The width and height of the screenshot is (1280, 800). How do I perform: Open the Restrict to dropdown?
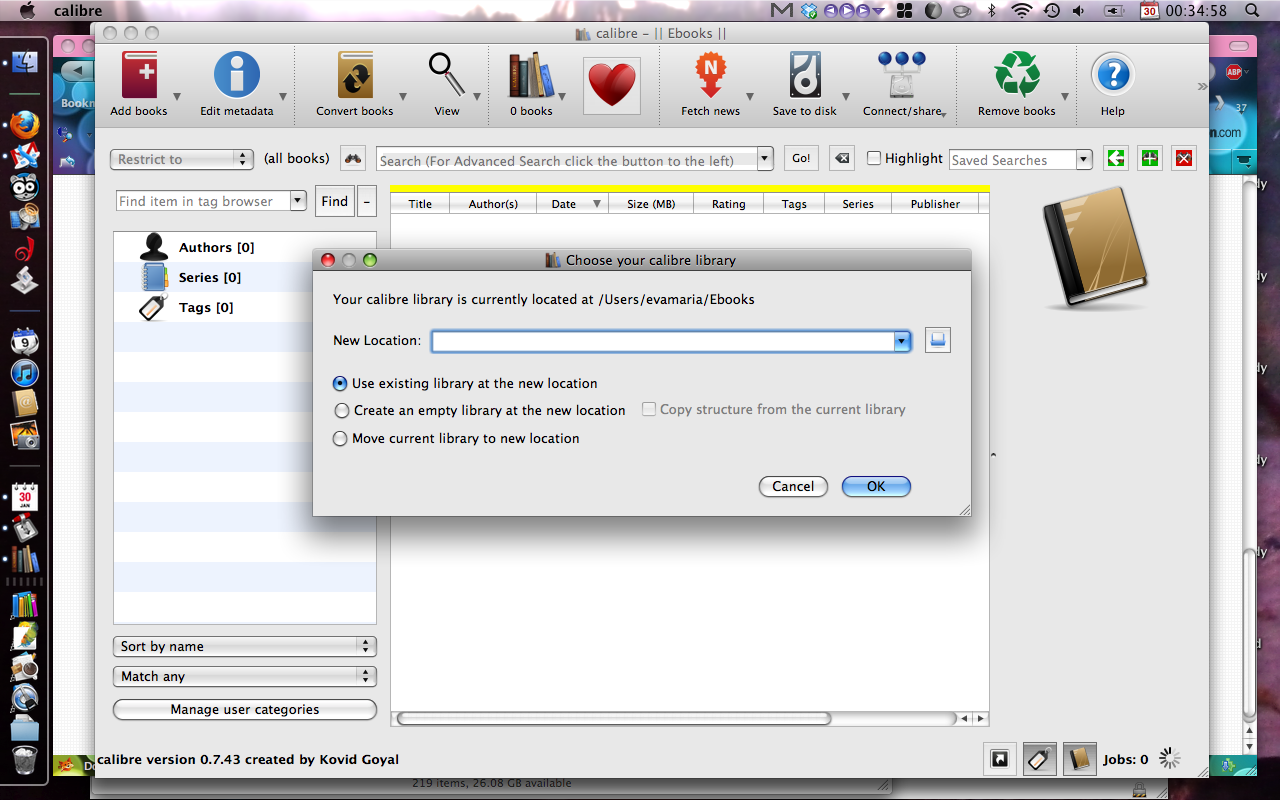point(182,159)
